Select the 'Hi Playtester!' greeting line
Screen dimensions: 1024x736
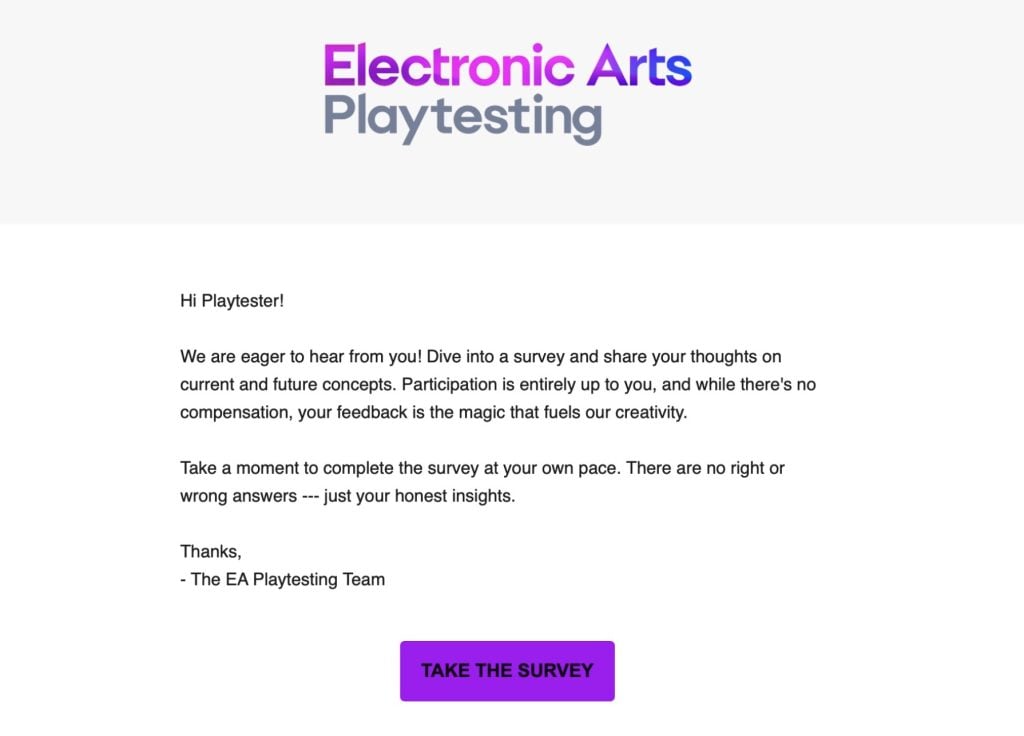point(231,300)
